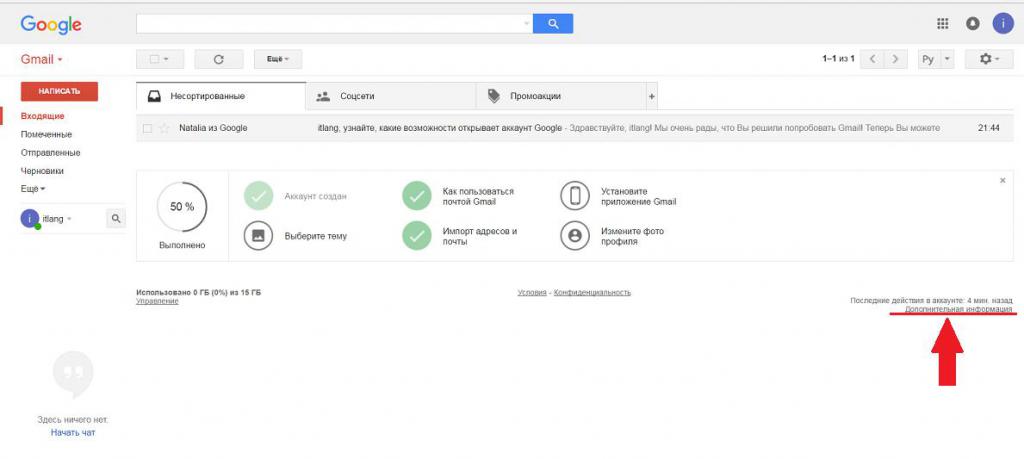Expand the Еще actions dropdown

pyautogui.click(x=278, y=59)
